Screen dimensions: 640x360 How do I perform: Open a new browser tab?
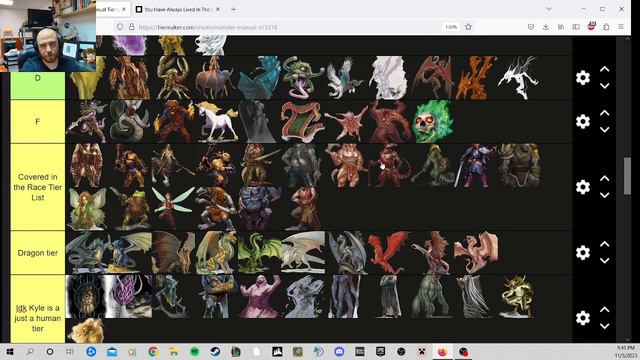(x=233, y=9)
